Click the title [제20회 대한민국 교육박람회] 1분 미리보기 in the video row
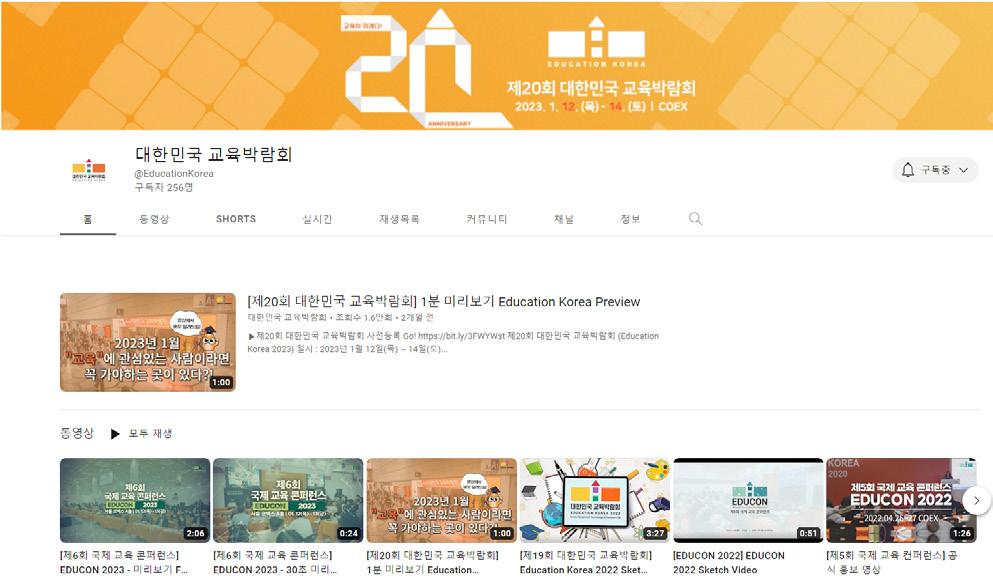Screen dimensions: 993x579 click(433, 562)
